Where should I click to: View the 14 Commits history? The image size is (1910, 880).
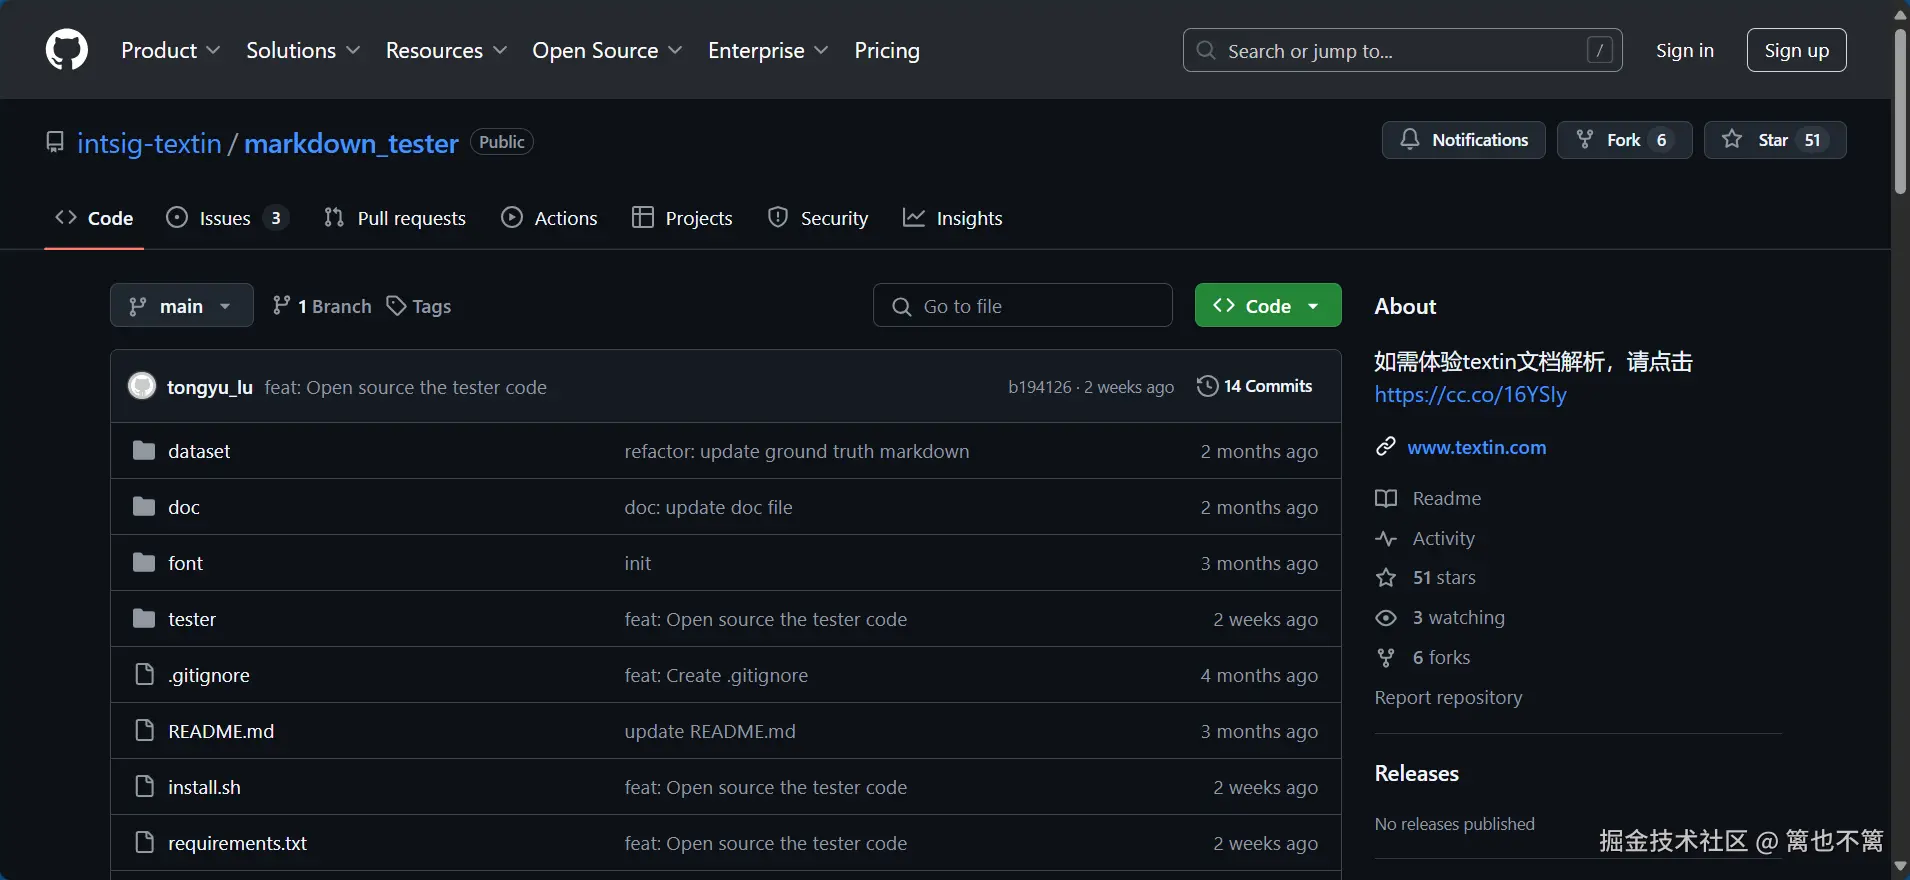point(1254,386)
